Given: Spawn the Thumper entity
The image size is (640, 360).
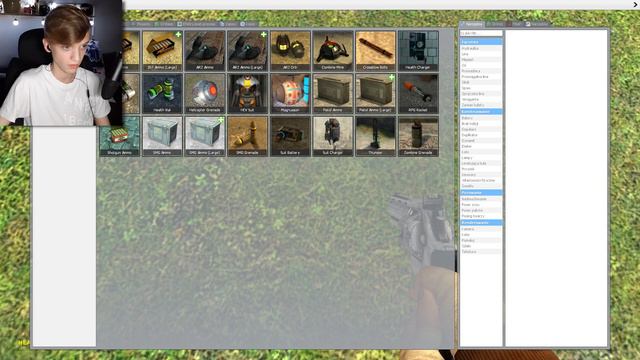Looking at the screenshot, I should (x=376, y=136).
